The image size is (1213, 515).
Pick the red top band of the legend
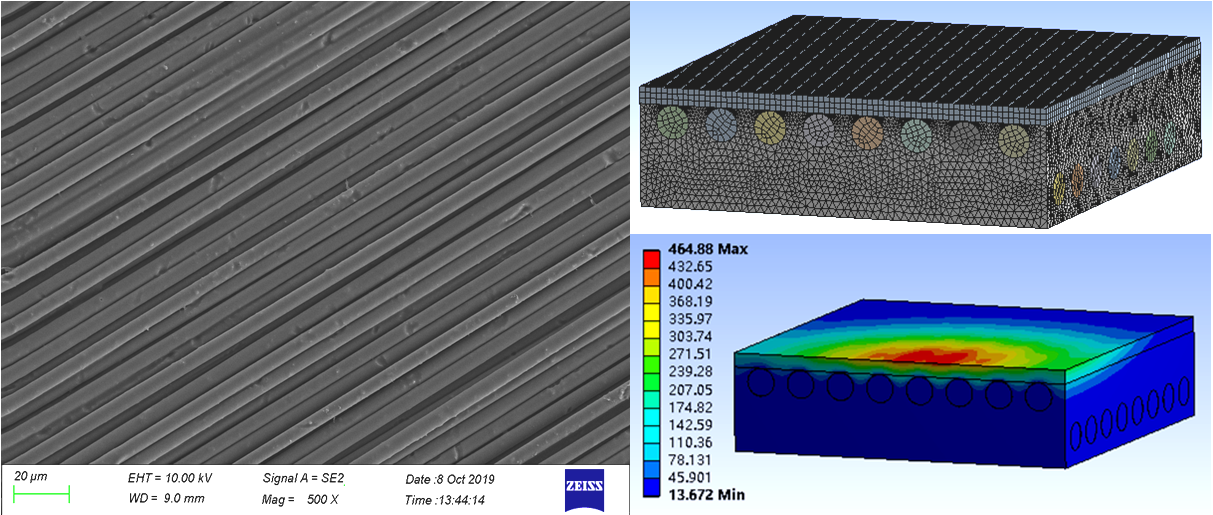click(x=652, y=258)
